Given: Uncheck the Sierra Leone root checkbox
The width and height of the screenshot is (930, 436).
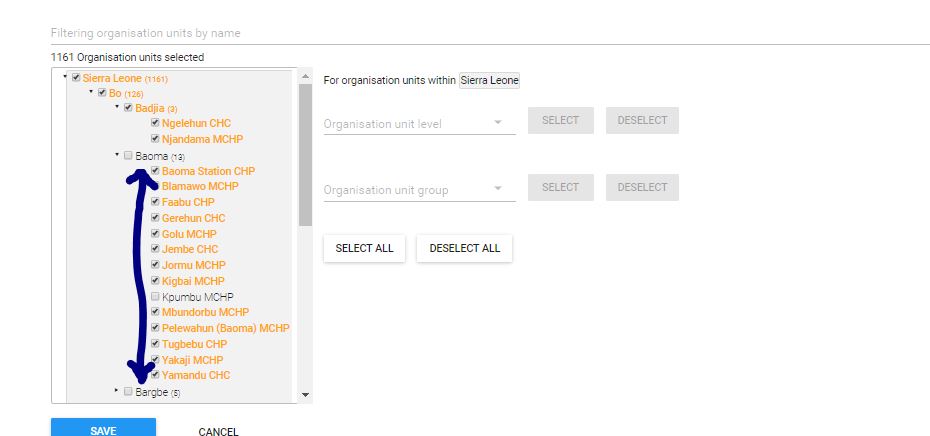Looking at the screenshot, I should [76, 78].
